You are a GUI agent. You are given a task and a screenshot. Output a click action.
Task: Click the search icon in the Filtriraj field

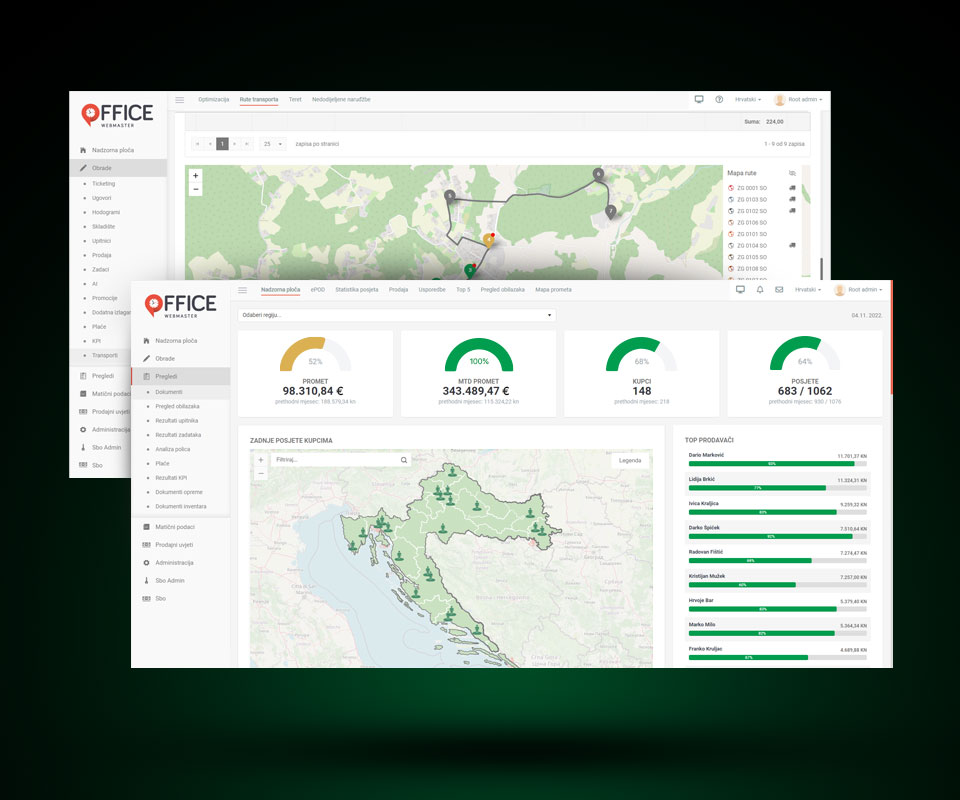click(x=404, y=460)
